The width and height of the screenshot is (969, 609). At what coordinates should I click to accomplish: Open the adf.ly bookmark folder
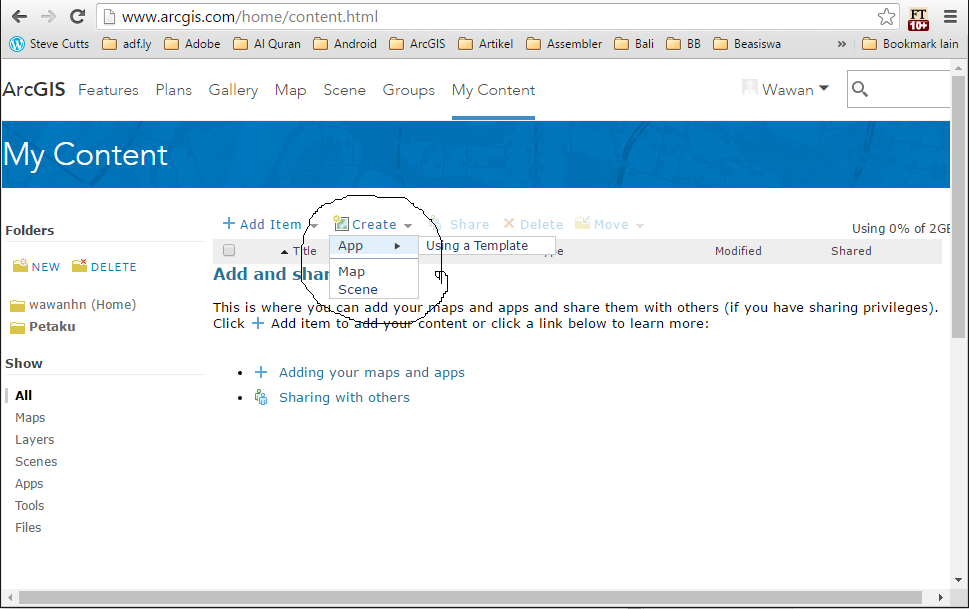127,44
